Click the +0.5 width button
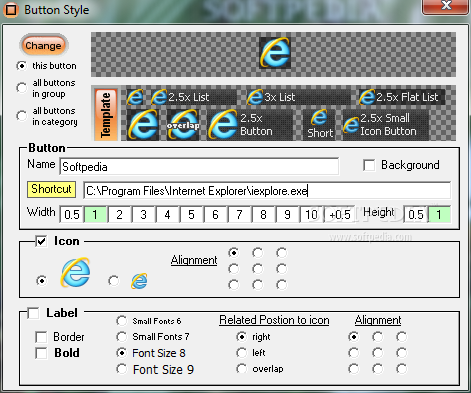This screenshot has width=471, height=393. [x=339, y=214]
